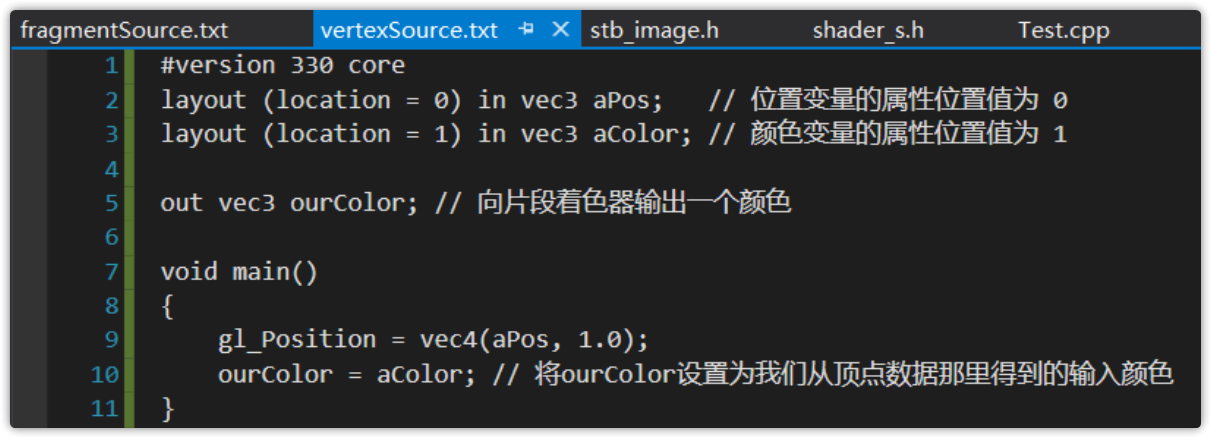Image resolution: width=1211 pixels, height=438 pixels.
Task: Click line number 5 in the gutter
Action: click(x=110, y=203)
